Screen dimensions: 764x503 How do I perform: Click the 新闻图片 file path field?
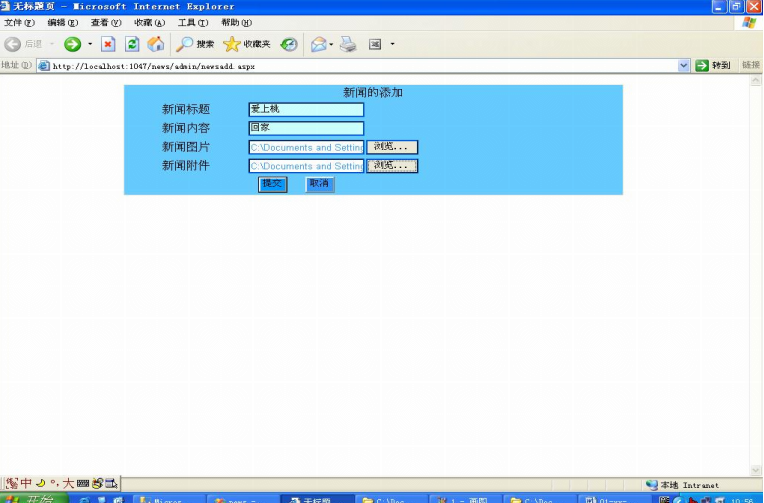306,147
